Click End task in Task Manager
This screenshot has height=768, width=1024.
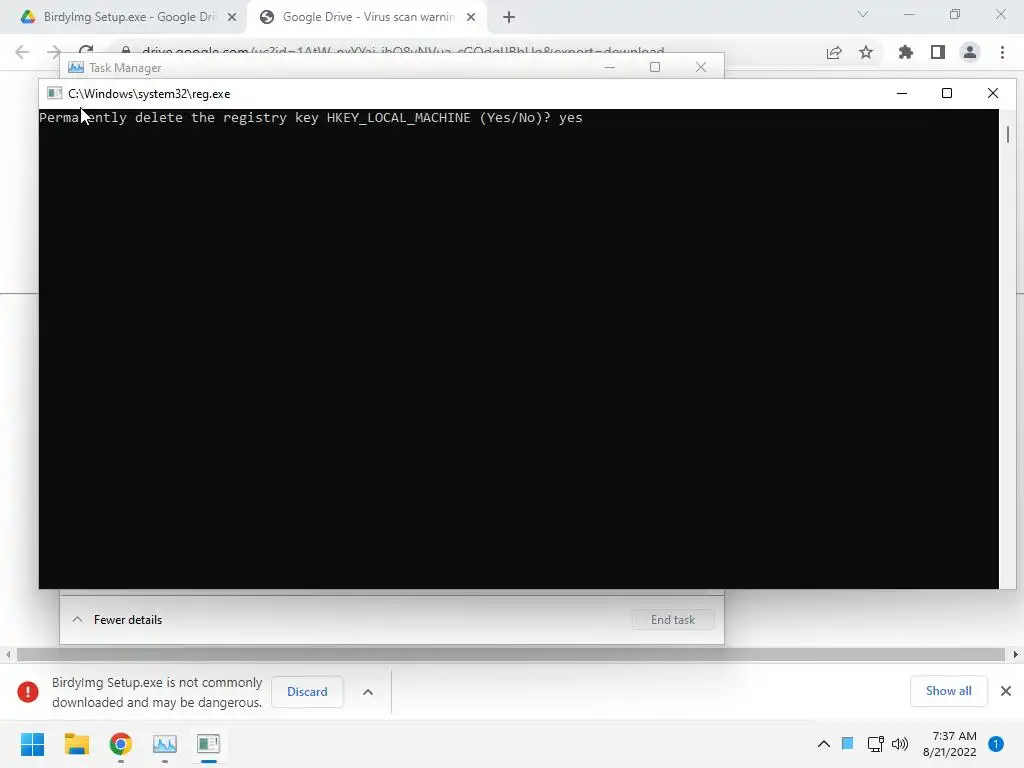point(673,620)
